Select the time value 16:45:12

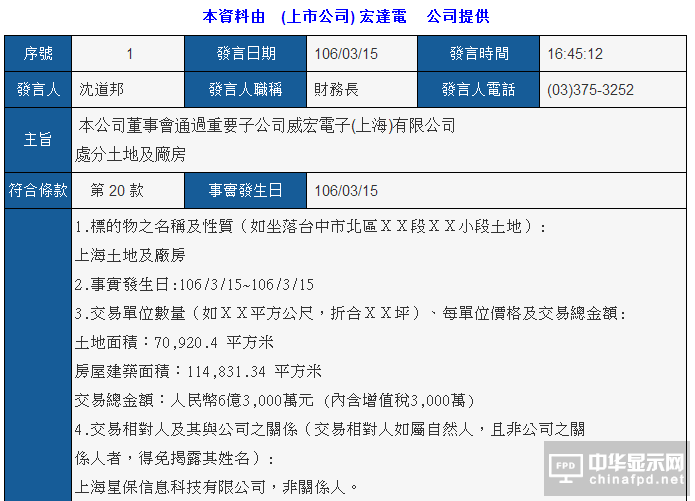pos(575,54)
